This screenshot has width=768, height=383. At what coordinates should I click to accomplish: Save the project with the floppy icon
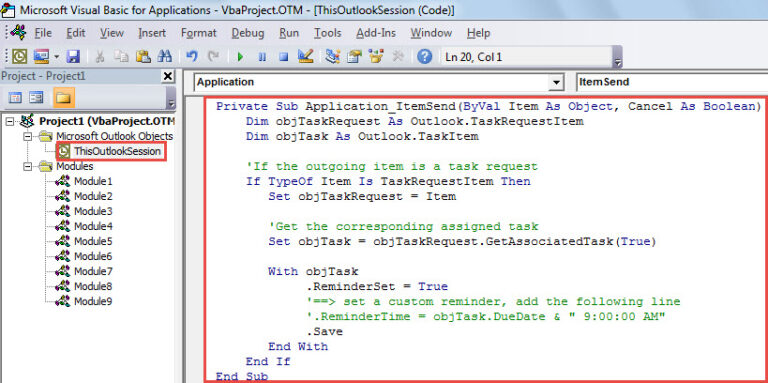pos(73,57)
